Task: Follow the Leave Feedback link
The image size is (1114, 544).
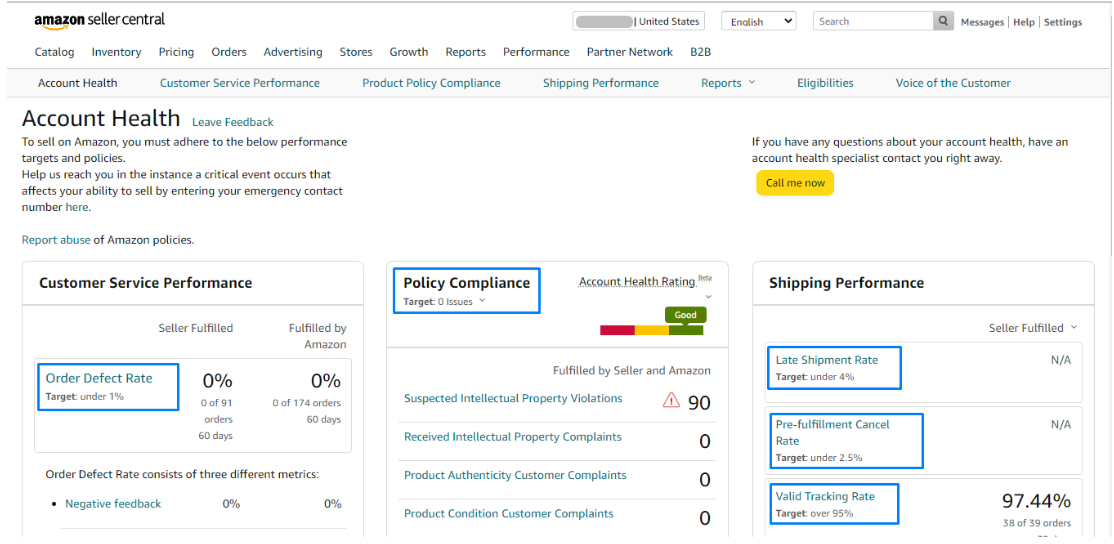Action: tap(232, 122)
